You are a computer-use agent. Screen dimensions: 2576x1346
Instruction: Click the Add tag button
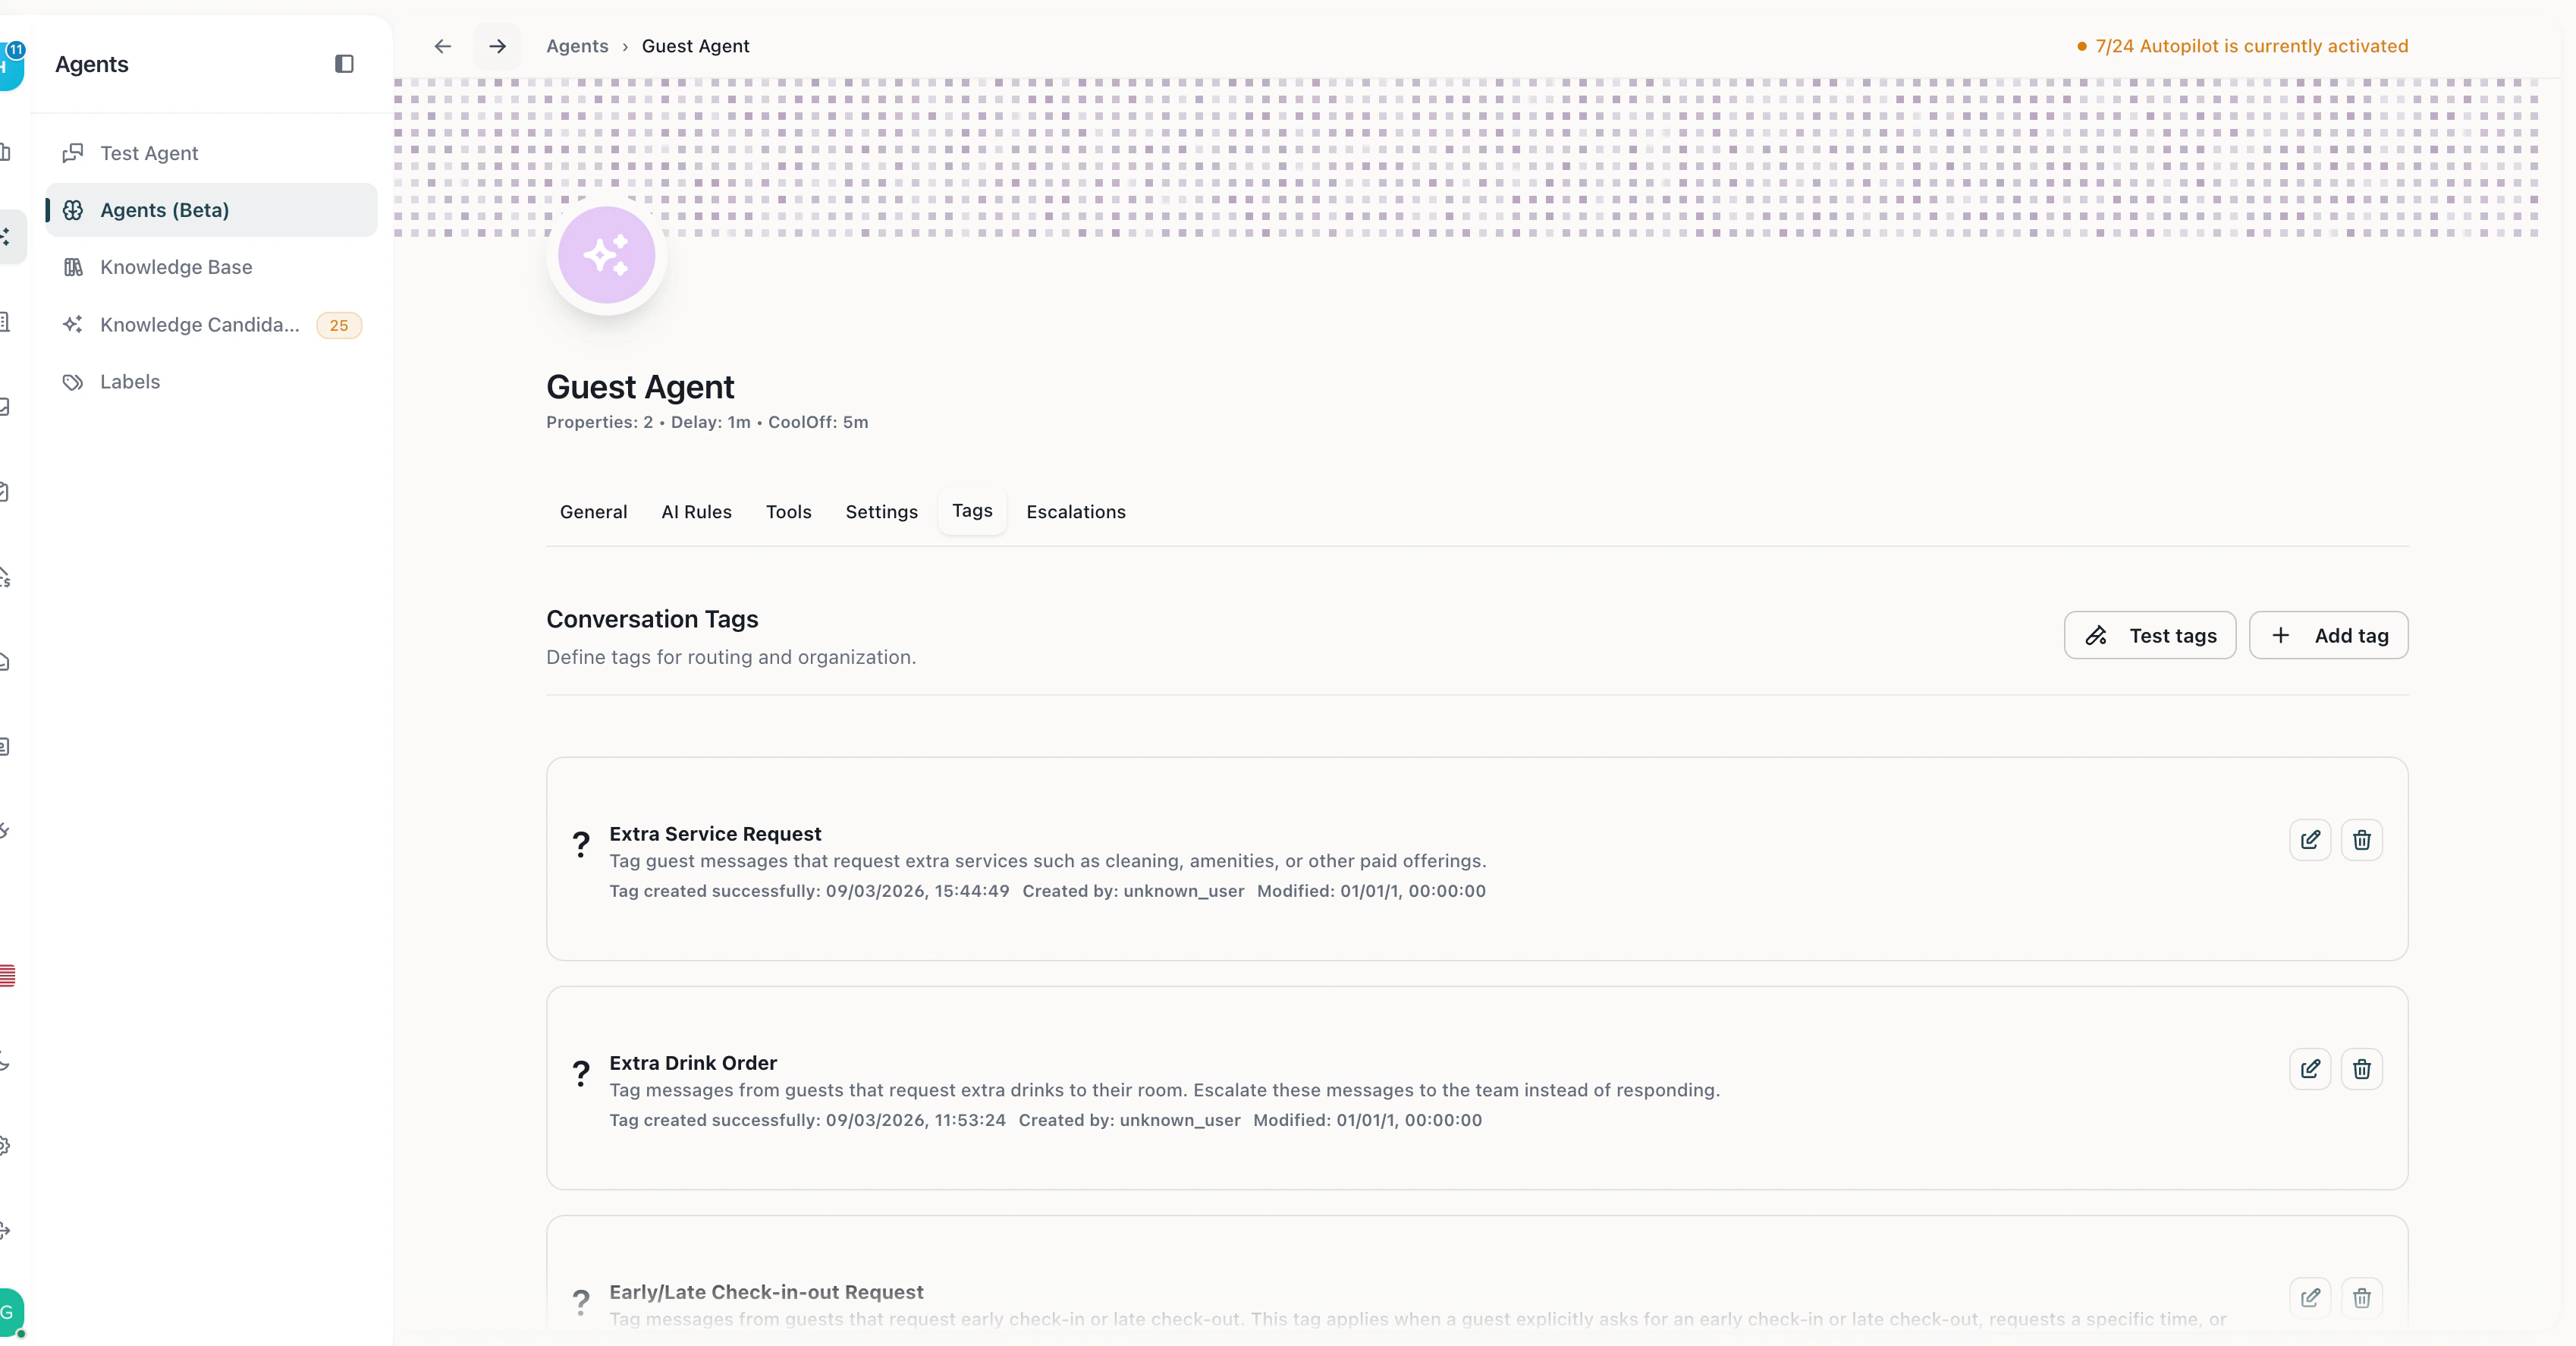(x=2328, y=636)
